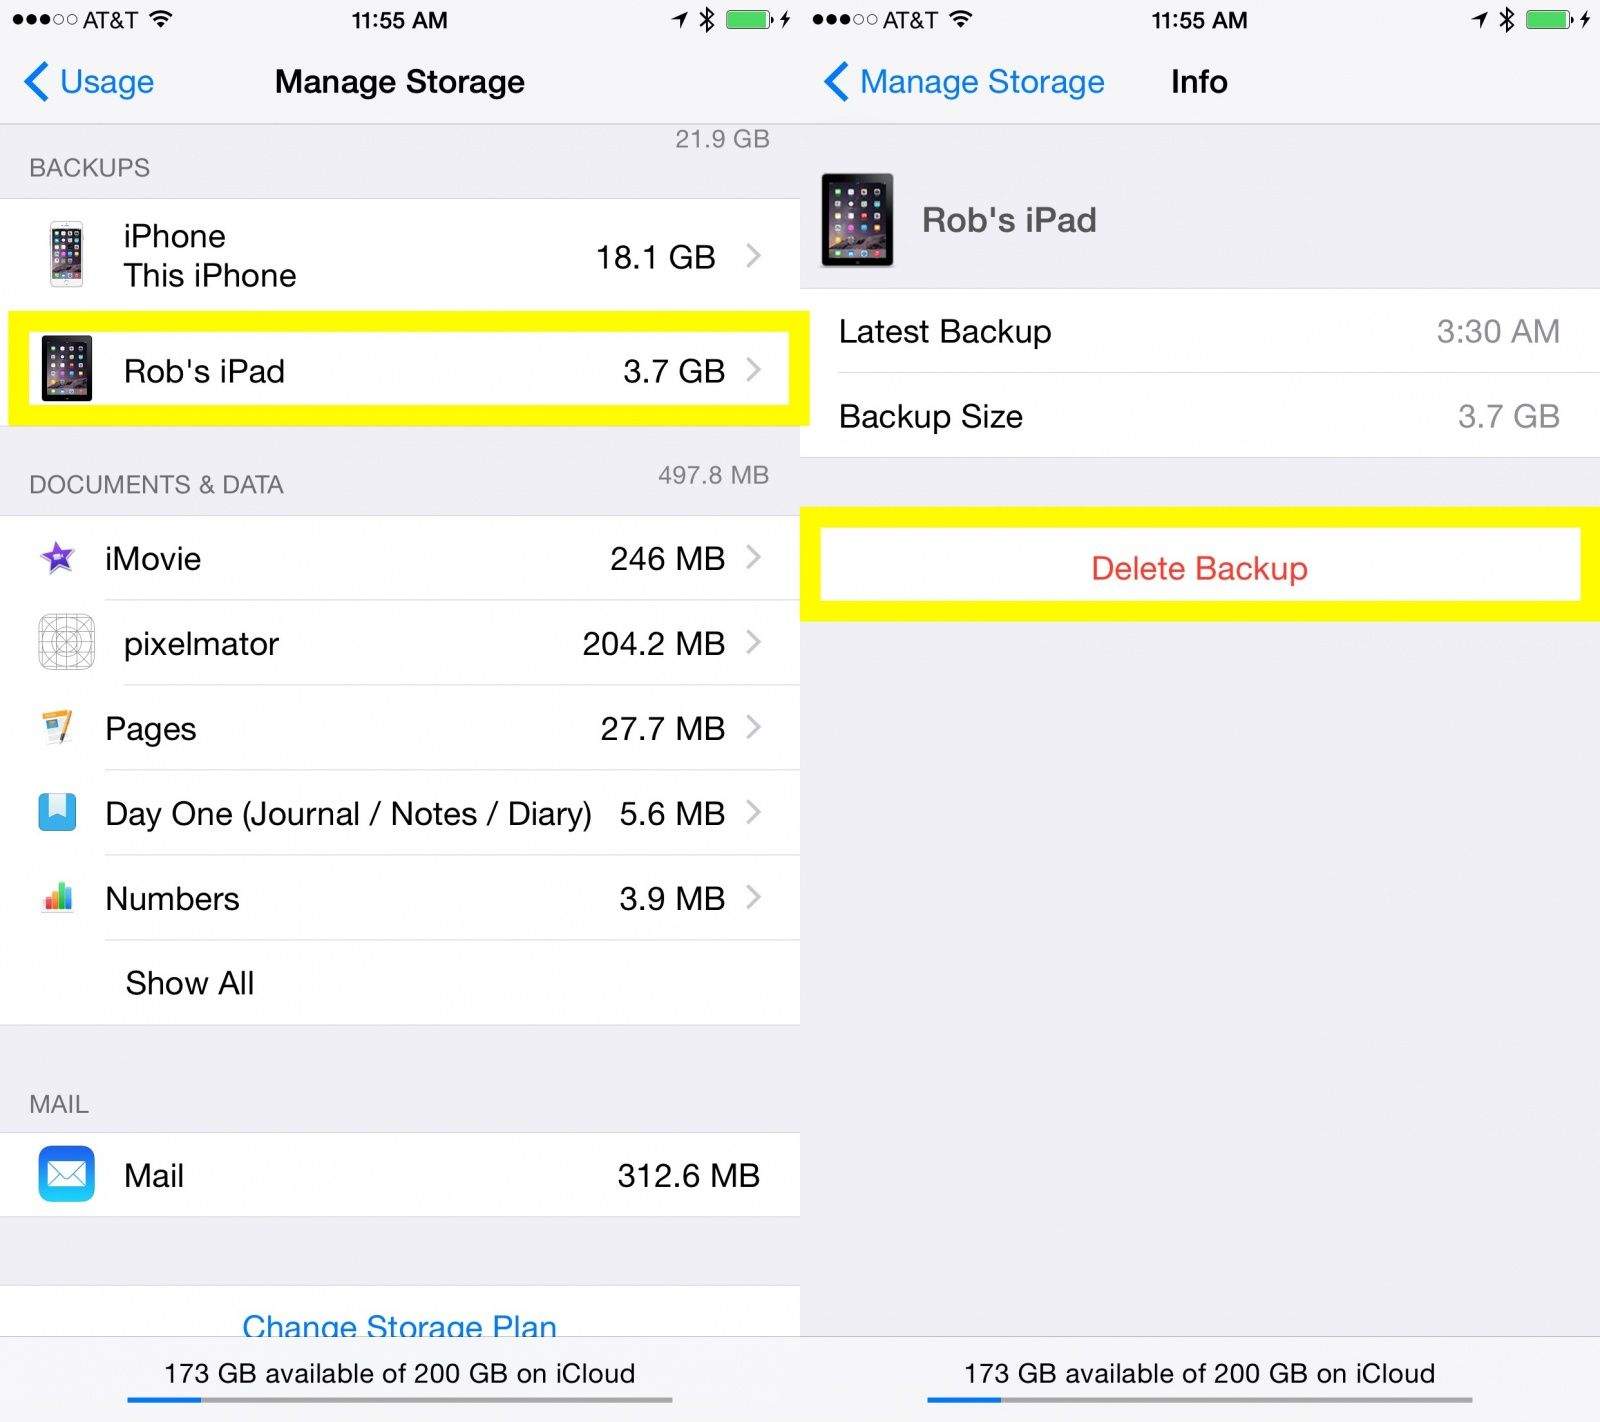The height and width of the screenshot is (1422, 1600).
Task: Tap the iMovie star icon
Action: tap(58, 557)
